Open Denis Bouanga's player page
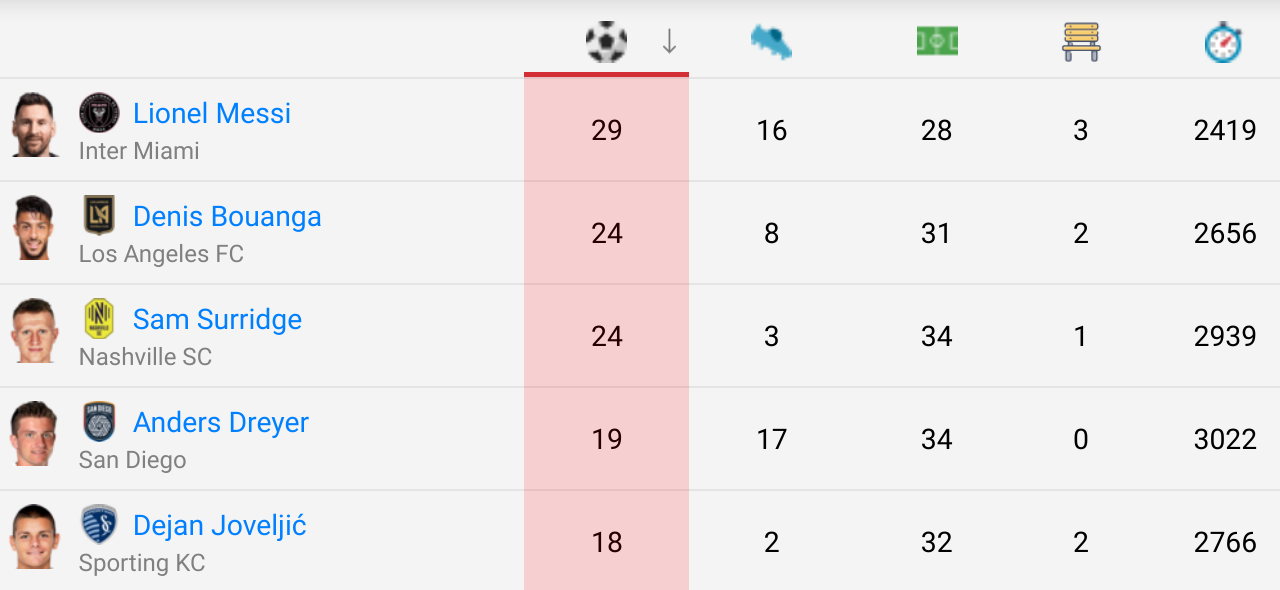This screenshot has height=590, width=1280. pyautogui.click(x=227, y=216)
